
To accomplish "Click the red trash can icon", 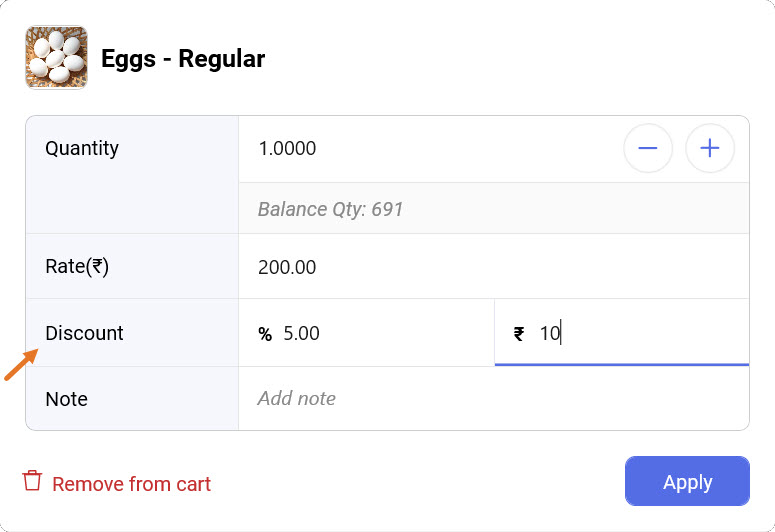I will (33, 481).
